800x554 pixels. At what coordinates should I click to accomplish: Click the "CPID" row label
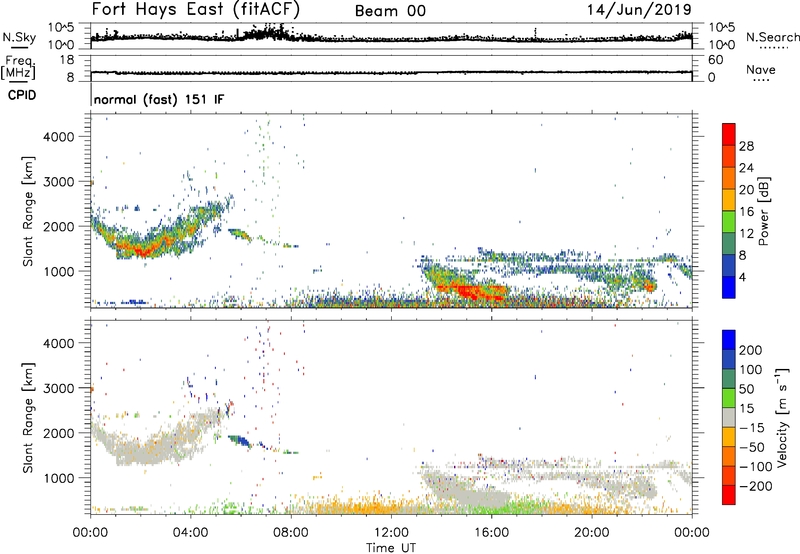[22, 95]
